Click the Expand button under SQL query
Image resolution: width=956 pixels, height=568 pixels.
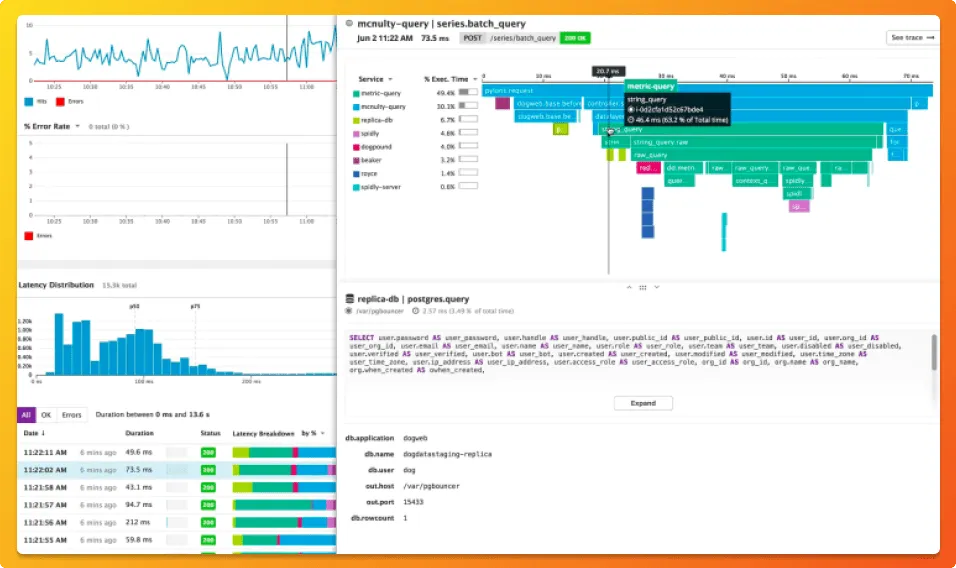point(643,403)
